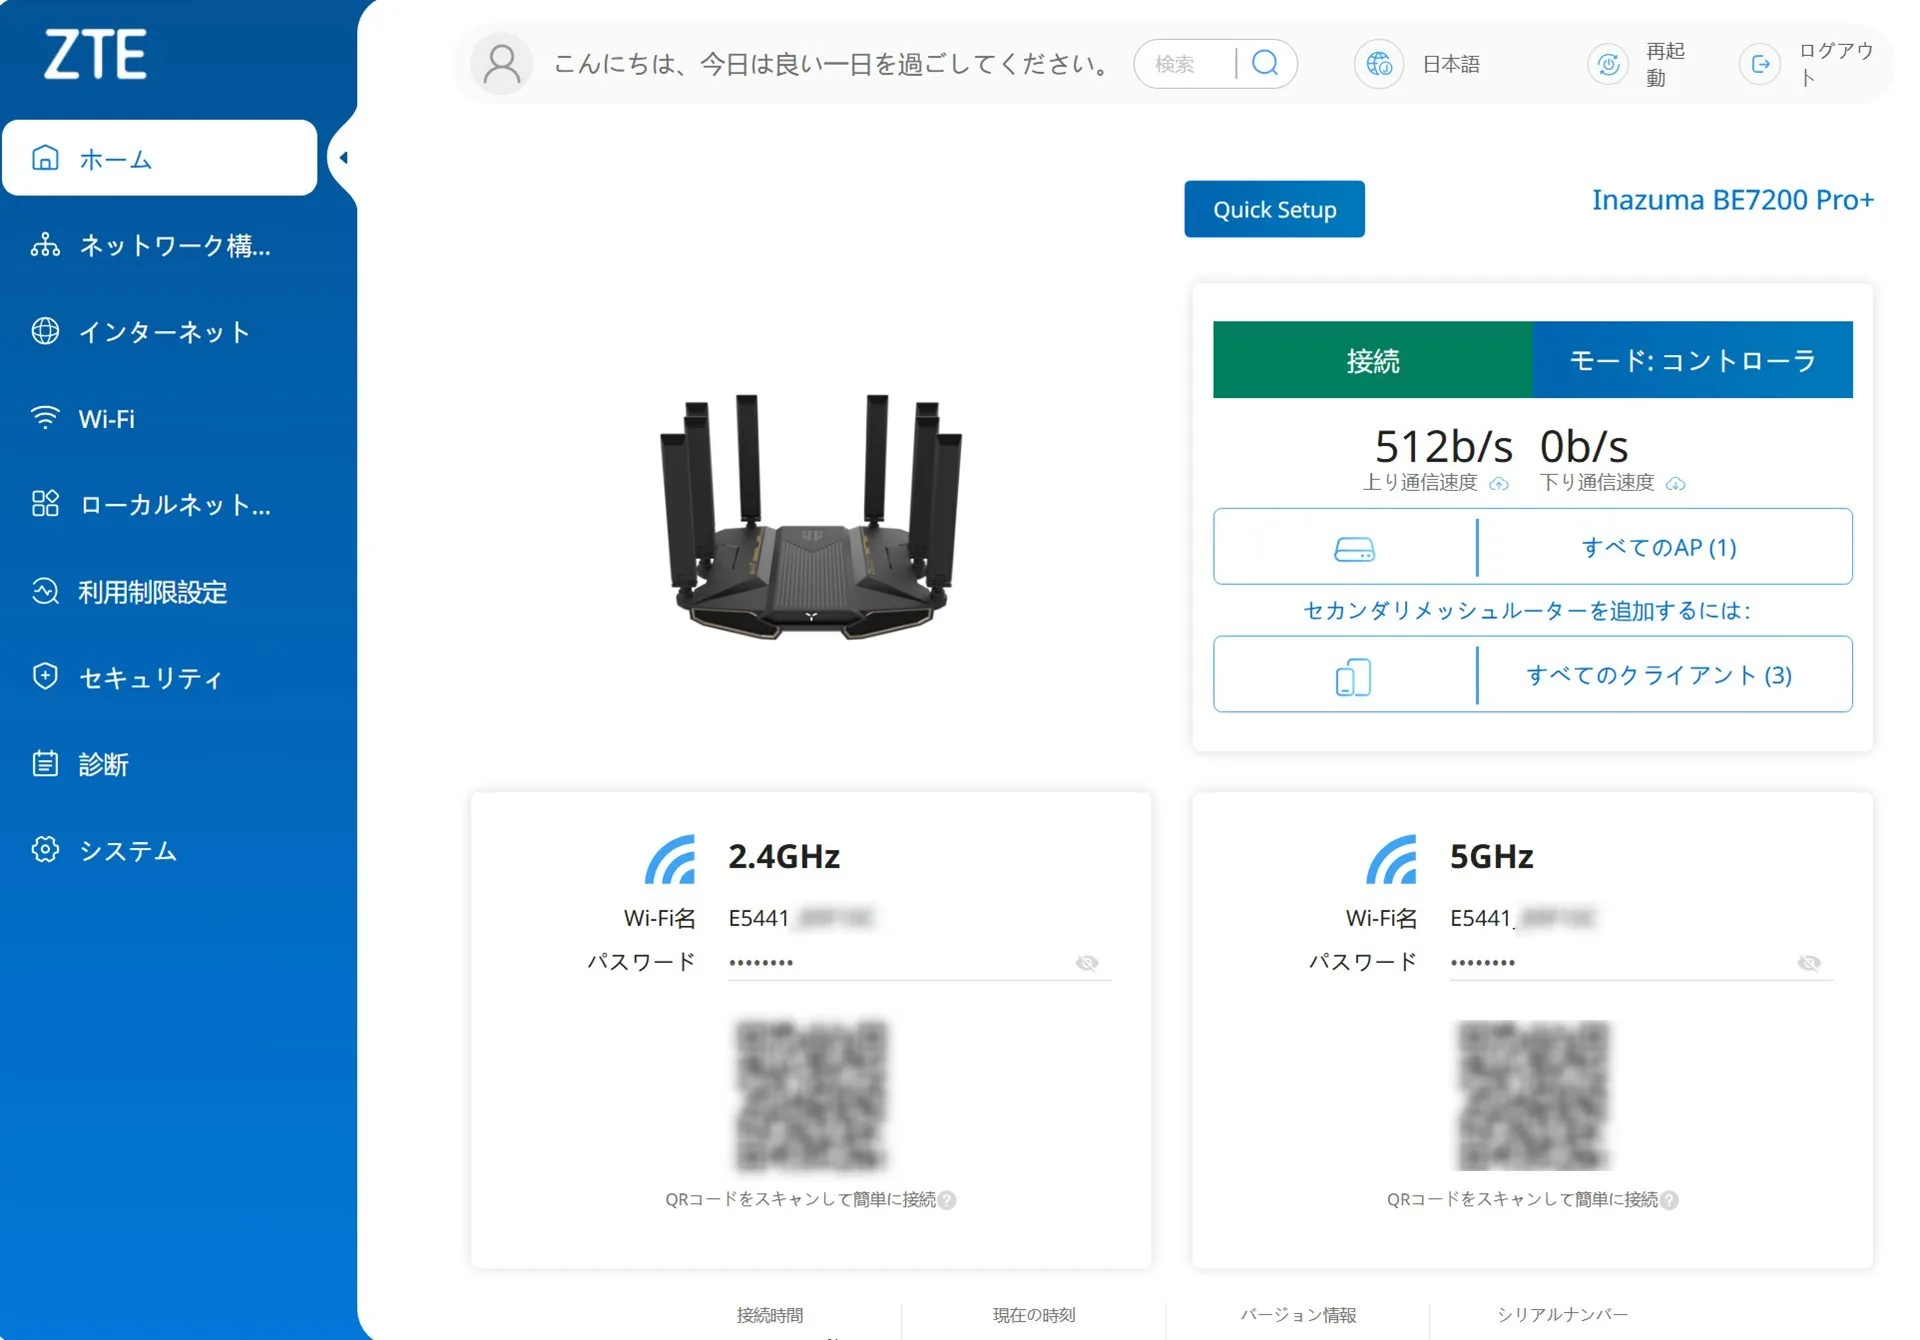Click the 2.4GHz QR code image

point(811,1094)
